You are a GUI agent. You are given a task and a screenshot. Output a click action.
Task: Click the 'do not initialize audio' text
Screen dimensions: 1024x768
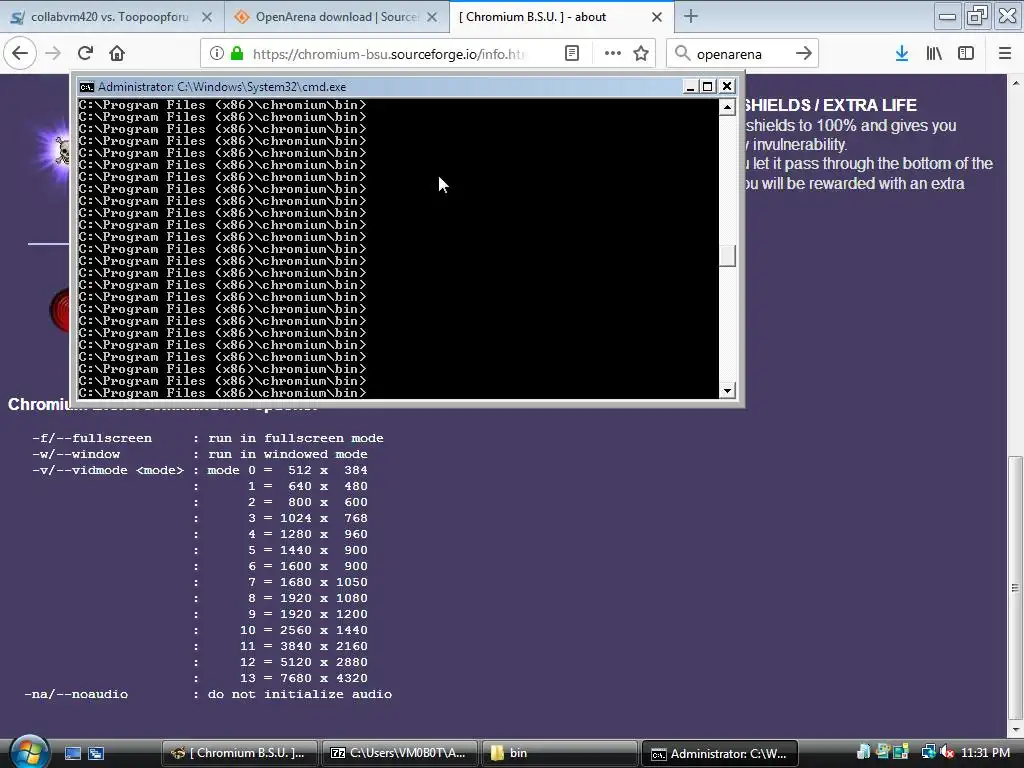(300, 694)
